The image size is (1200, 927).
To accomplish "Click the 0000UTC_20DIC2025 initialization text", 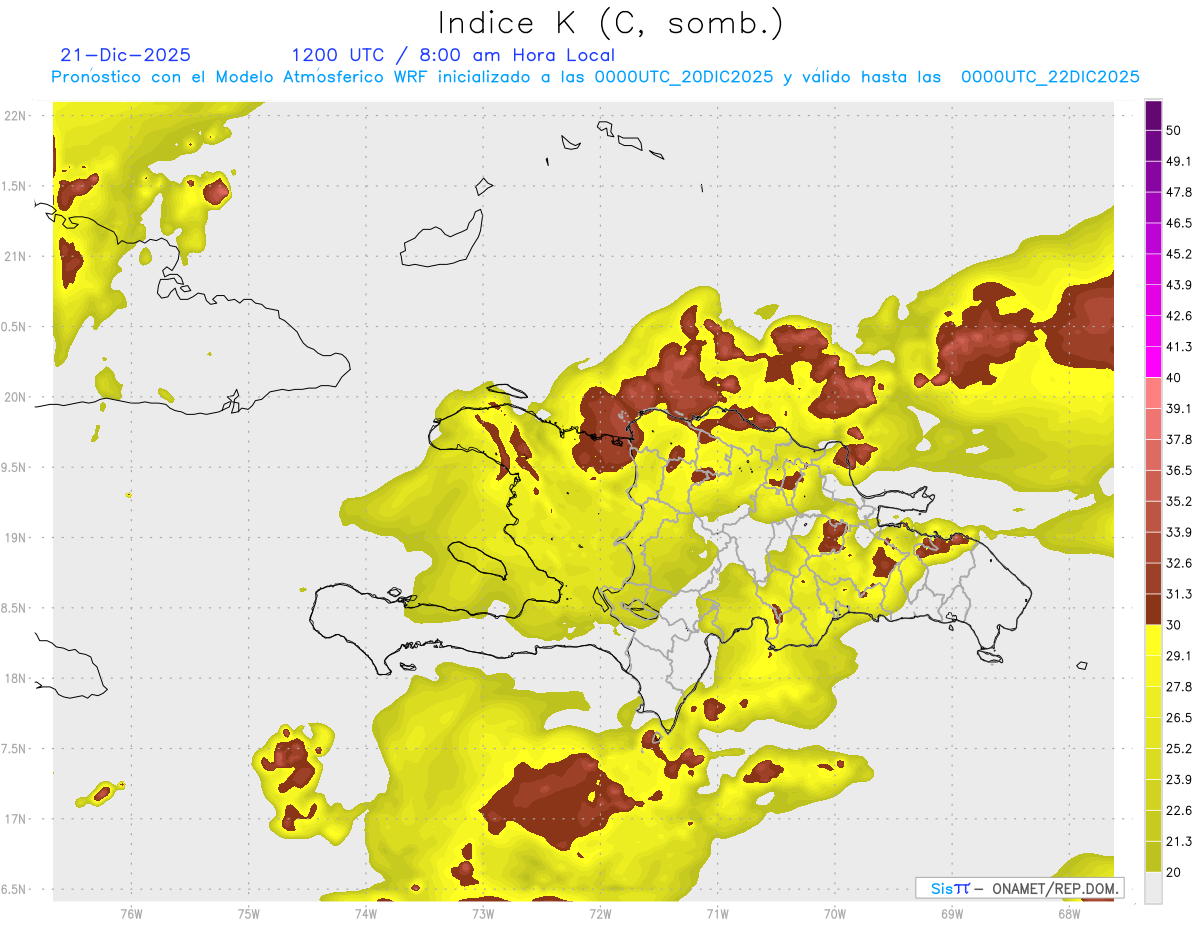I will [x=684, y=77].
